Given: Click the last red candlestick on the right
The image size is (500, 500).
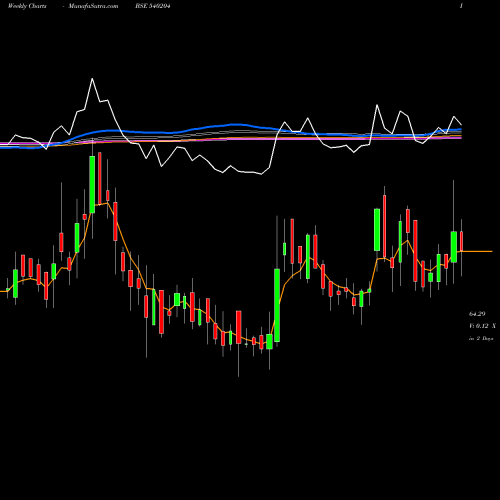Looking at the screenshot, I should click(x=462, y=241).
